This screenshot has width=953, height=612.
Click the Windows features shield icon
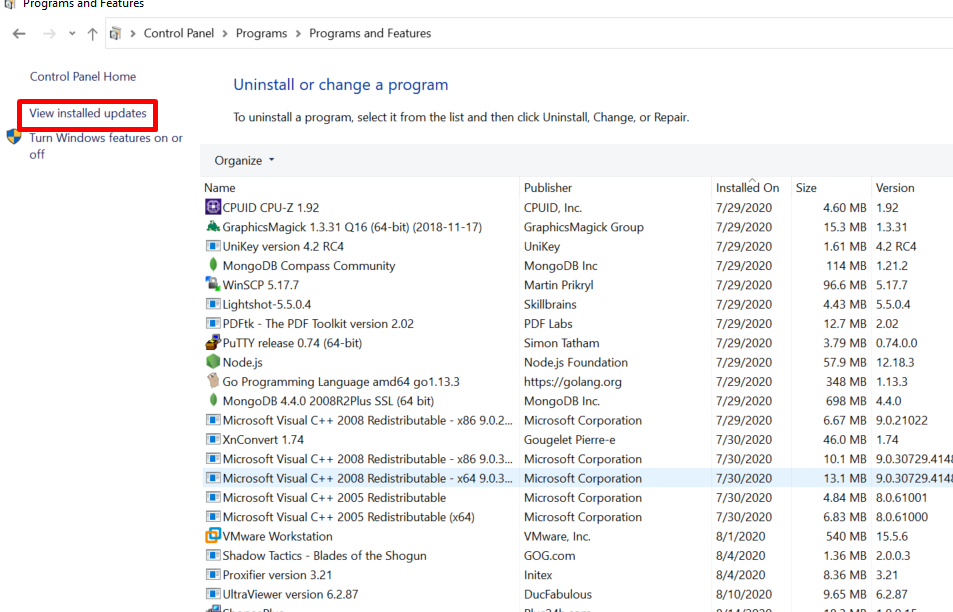(x=14, y=137)
